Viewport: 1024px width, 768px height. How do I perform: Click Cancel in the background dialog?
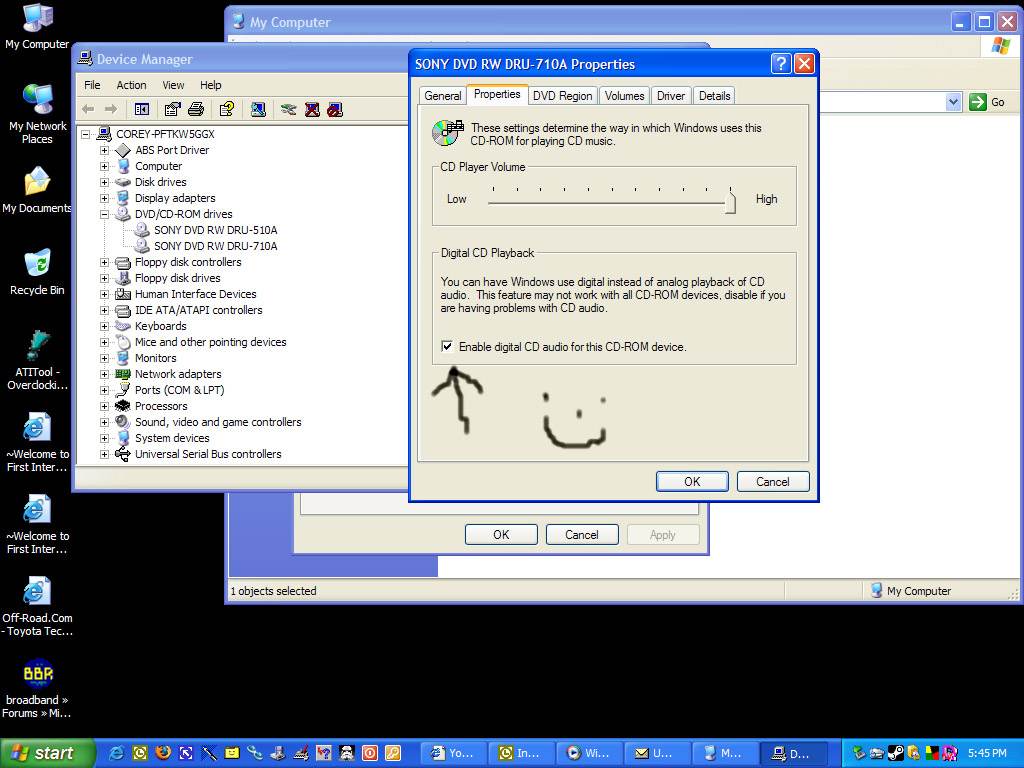point(581,534)
